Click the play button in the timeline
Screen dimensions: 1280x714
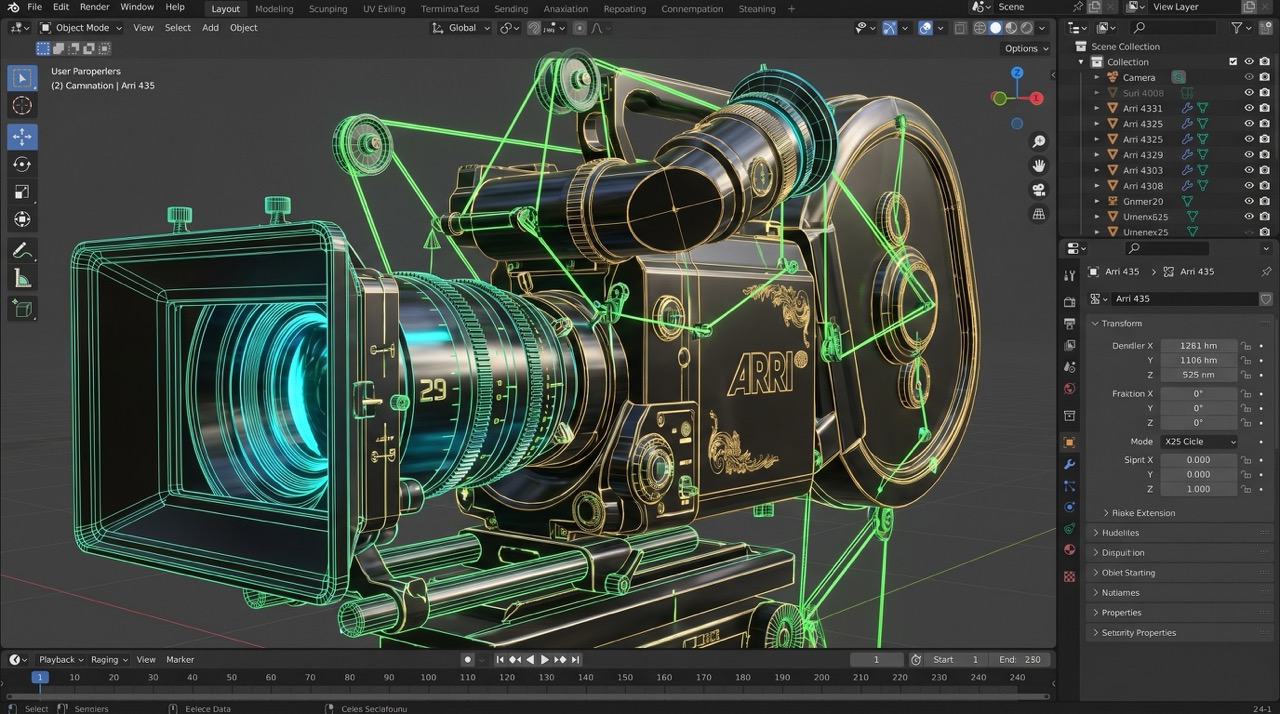pyautogui.click(x=545, y=660)
